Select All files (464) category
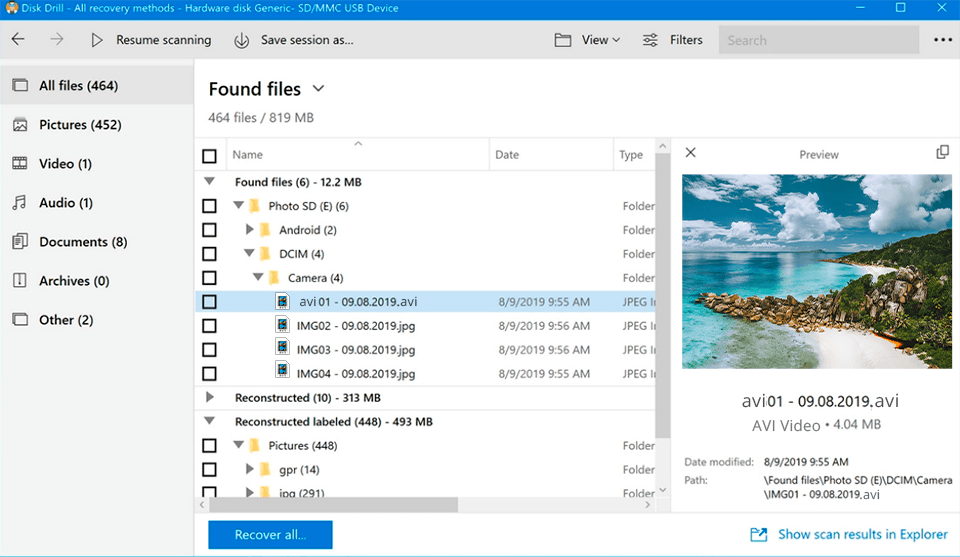 click(97, 85)
